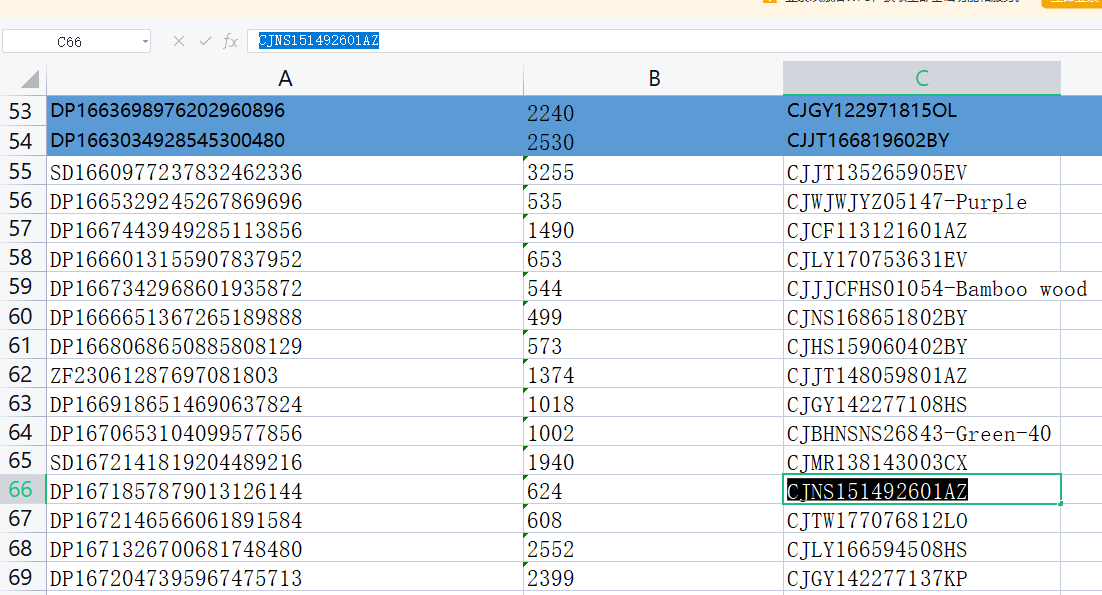Select row 53 header
Image resolution: width=1102 pixels, height=595 pixels.
[x=21, y=111]
